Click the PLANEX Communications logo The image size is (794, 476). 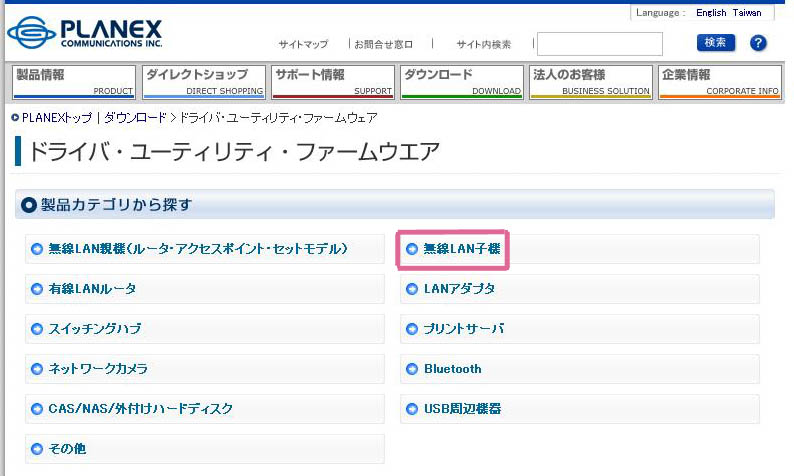point(85,33)
